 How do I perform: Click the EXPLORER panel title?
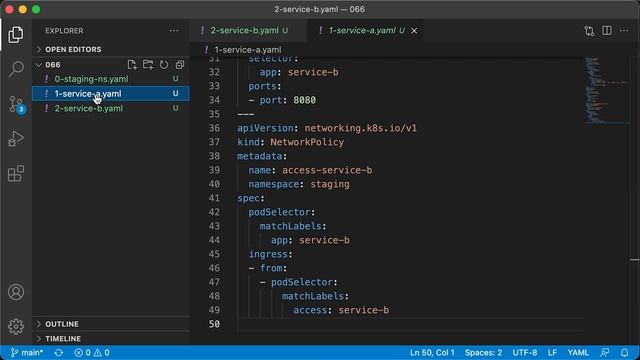pos(64,31)
